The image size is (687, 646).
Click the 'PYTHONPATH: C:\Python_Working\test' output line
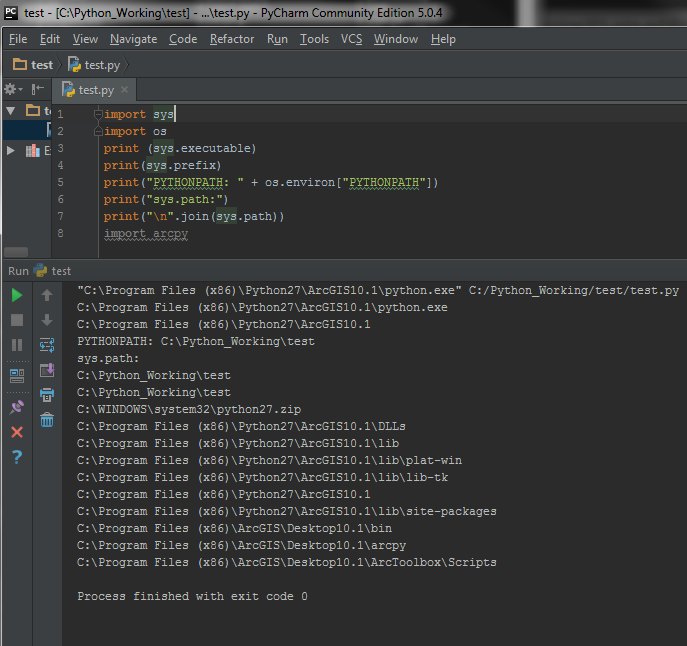(196, 341)
